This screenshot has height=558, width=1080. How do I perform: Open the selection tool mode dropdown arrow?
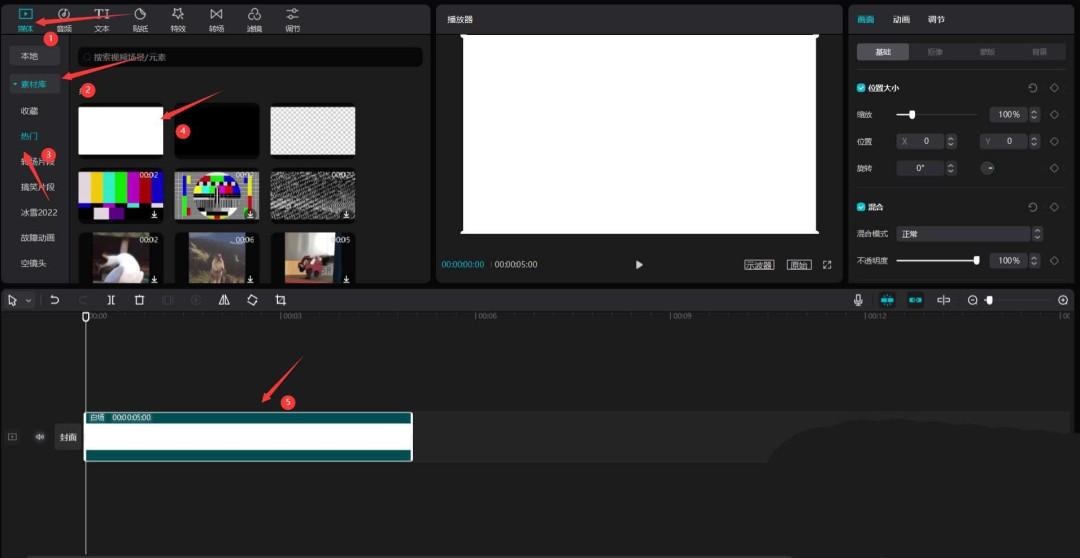(x=29, y=300)
